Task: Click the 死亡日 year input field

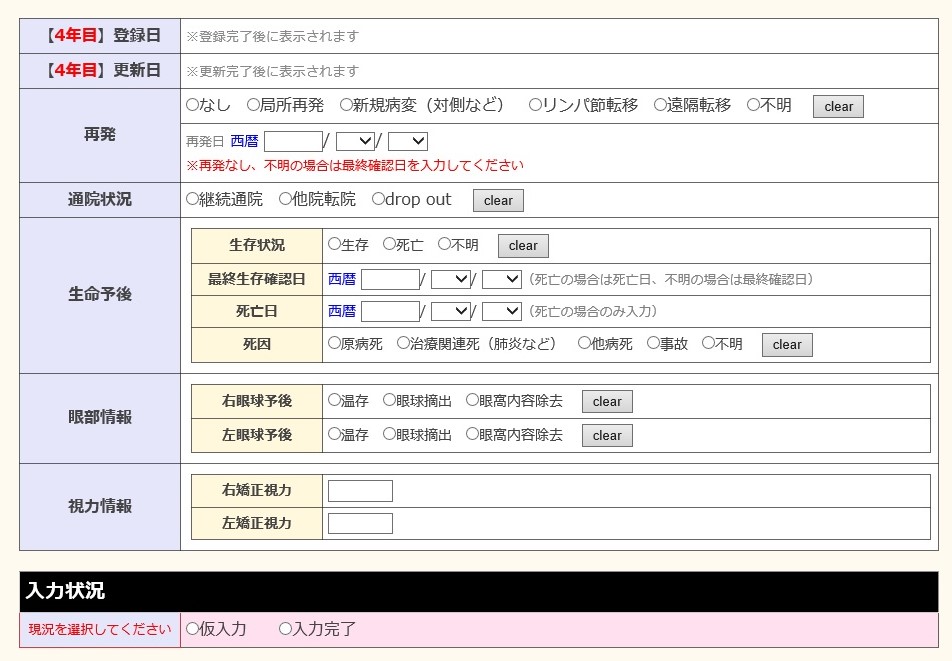Action: click(x=390, y=312)
